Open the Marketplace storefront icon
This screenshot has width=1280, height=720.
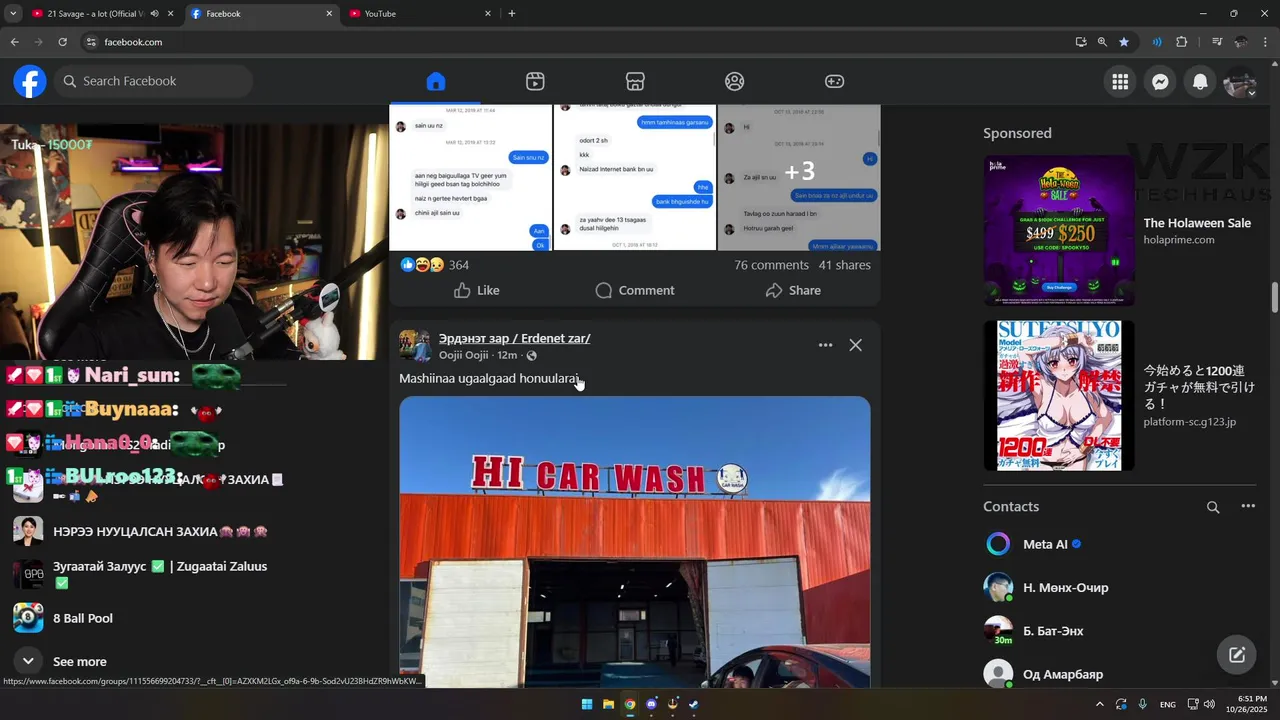coord(635,81)
